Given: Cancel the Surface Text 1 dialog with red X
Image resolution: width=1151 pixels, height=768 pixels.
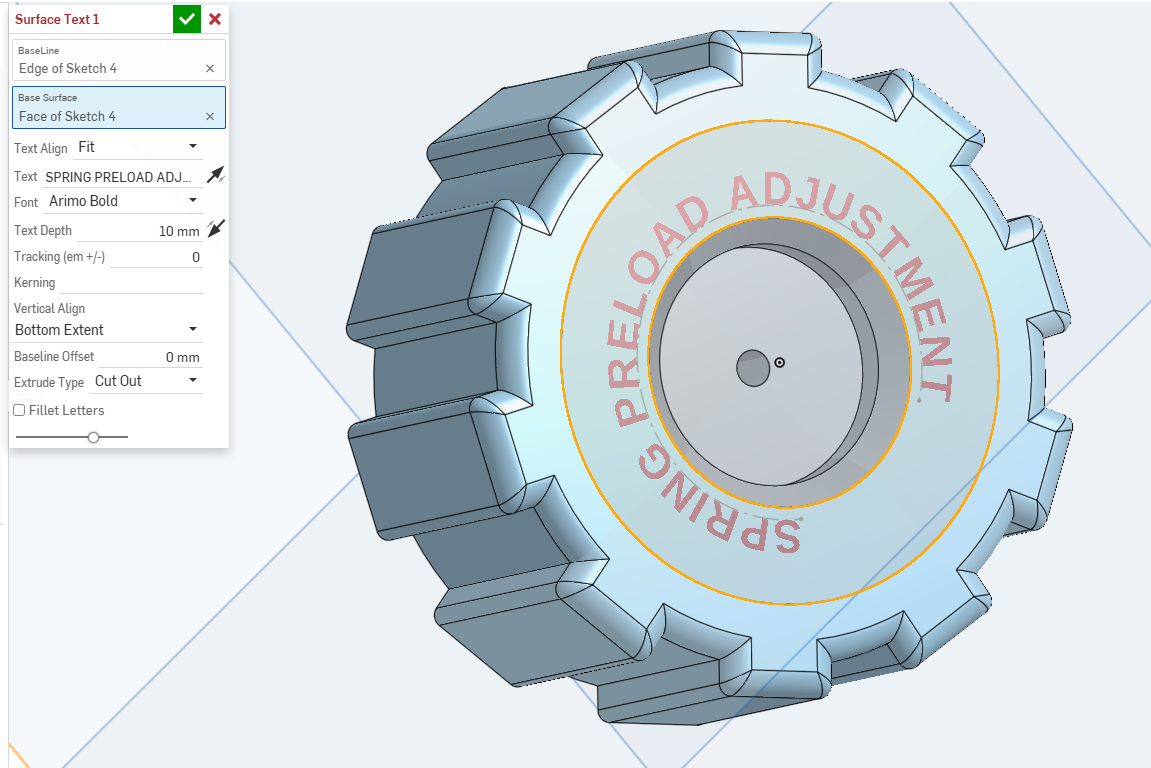Looking at the screenshot, I should pos(215,19).
